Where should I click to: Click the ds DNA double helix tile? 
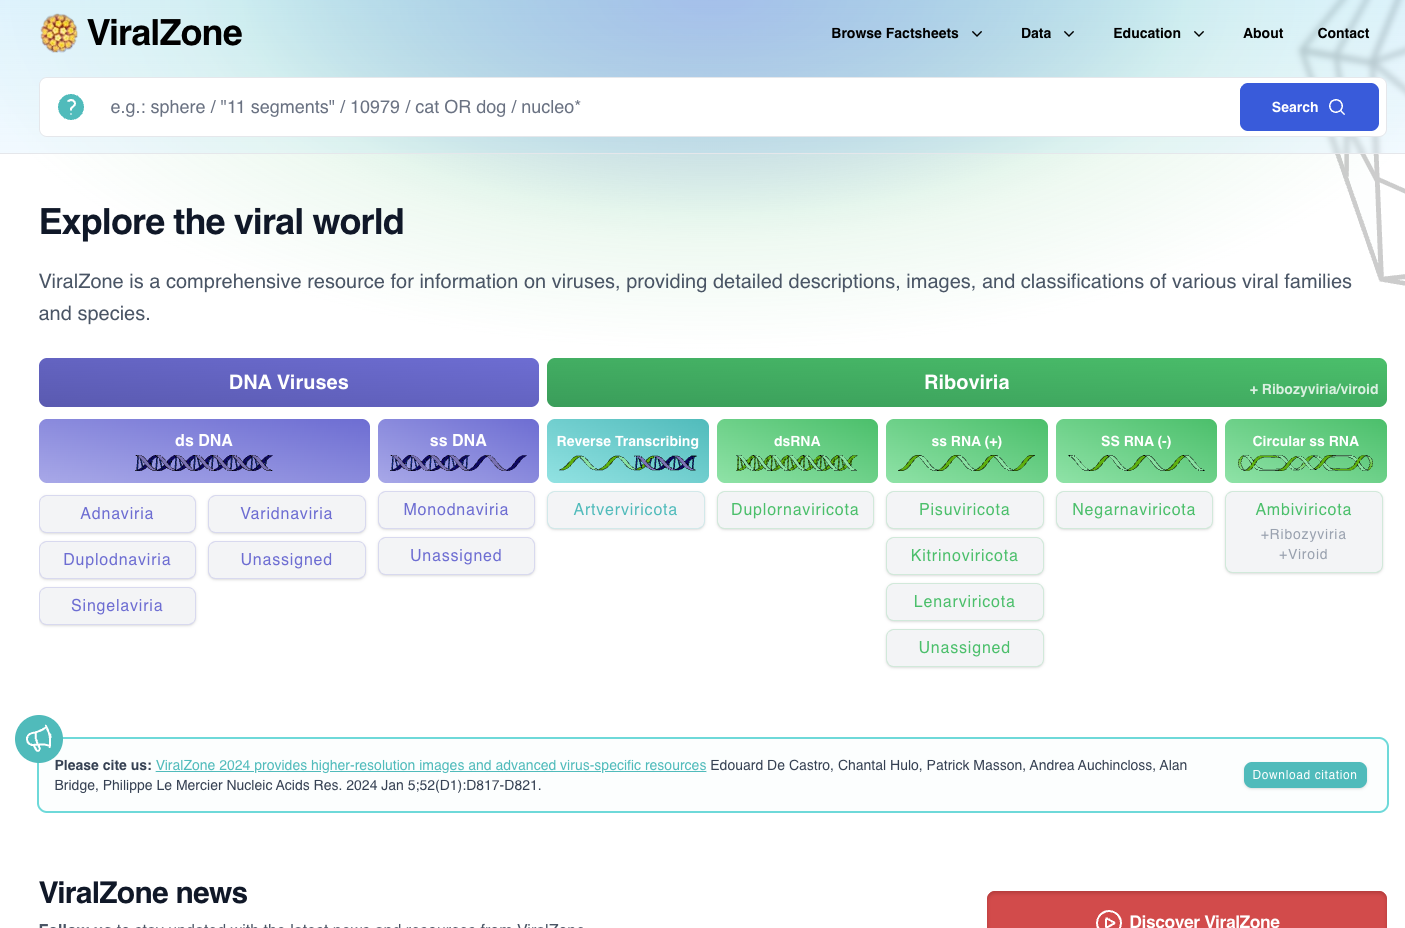[x=204, y=451]
